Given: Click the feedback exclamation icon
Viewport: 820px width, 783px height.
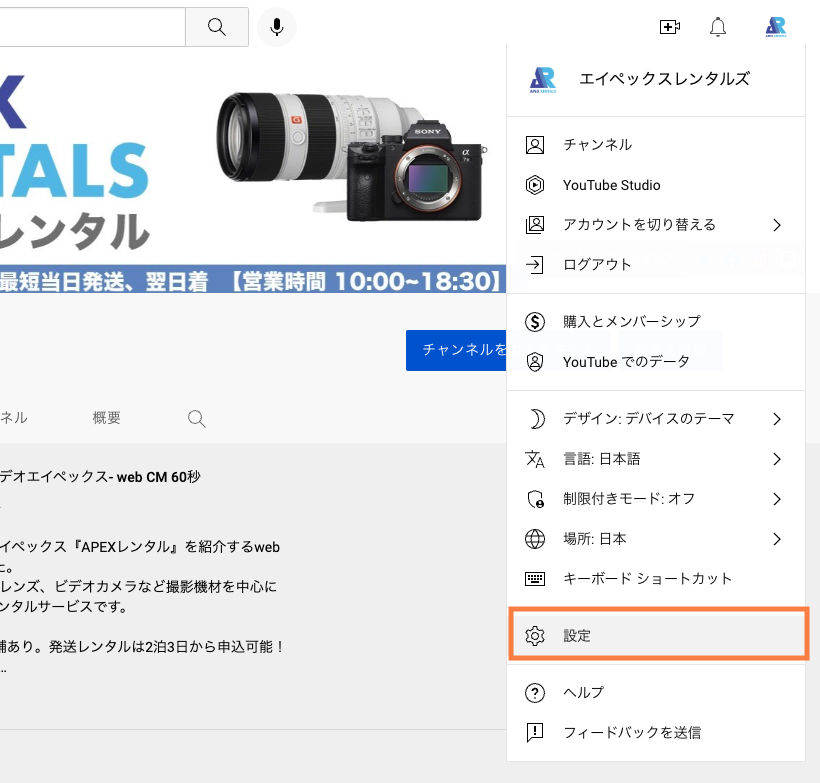Looking at the screenshot, I should tap(534, 733).
